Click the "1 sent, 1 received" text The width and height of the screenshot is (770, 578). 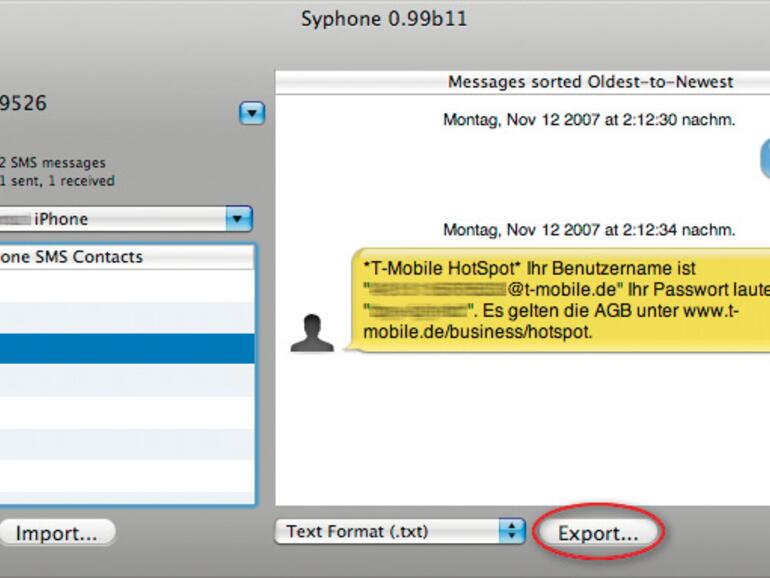pyautogui.click(x=57, y=181)
